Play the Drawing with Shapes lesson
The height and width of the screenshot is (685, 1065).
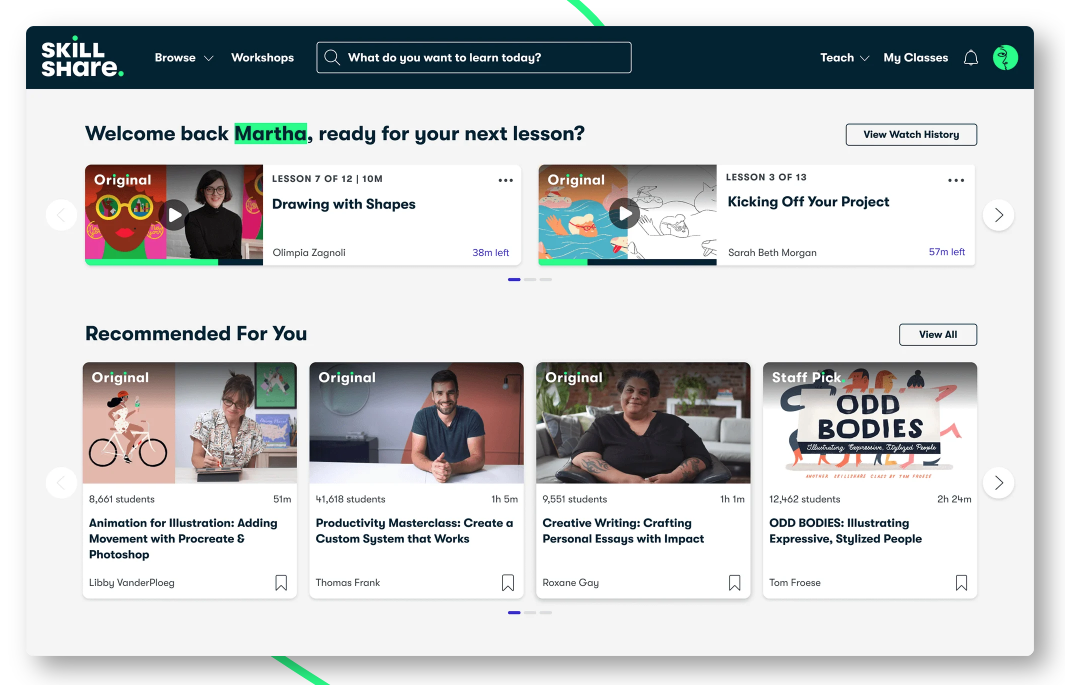[x=174, y=214]
